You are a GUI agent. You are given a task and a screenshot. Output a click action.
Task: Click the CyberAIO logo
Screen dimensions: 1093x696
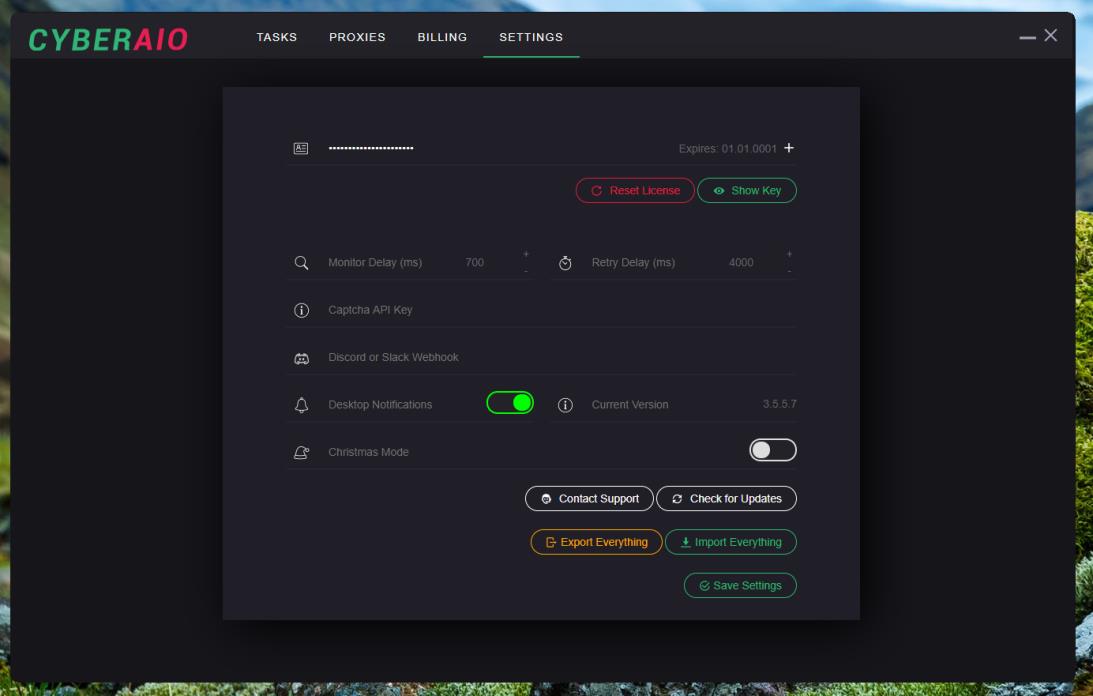point(108,39)
